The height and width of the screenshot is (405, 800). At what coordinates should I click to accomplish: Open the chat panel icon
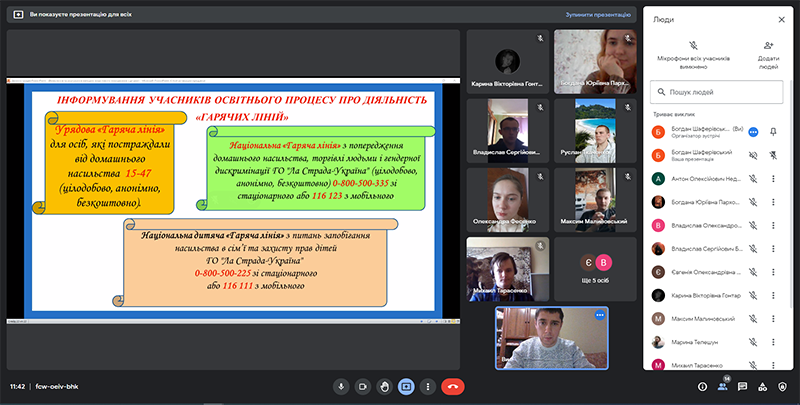pyautogui.click(x=742, y=387)
